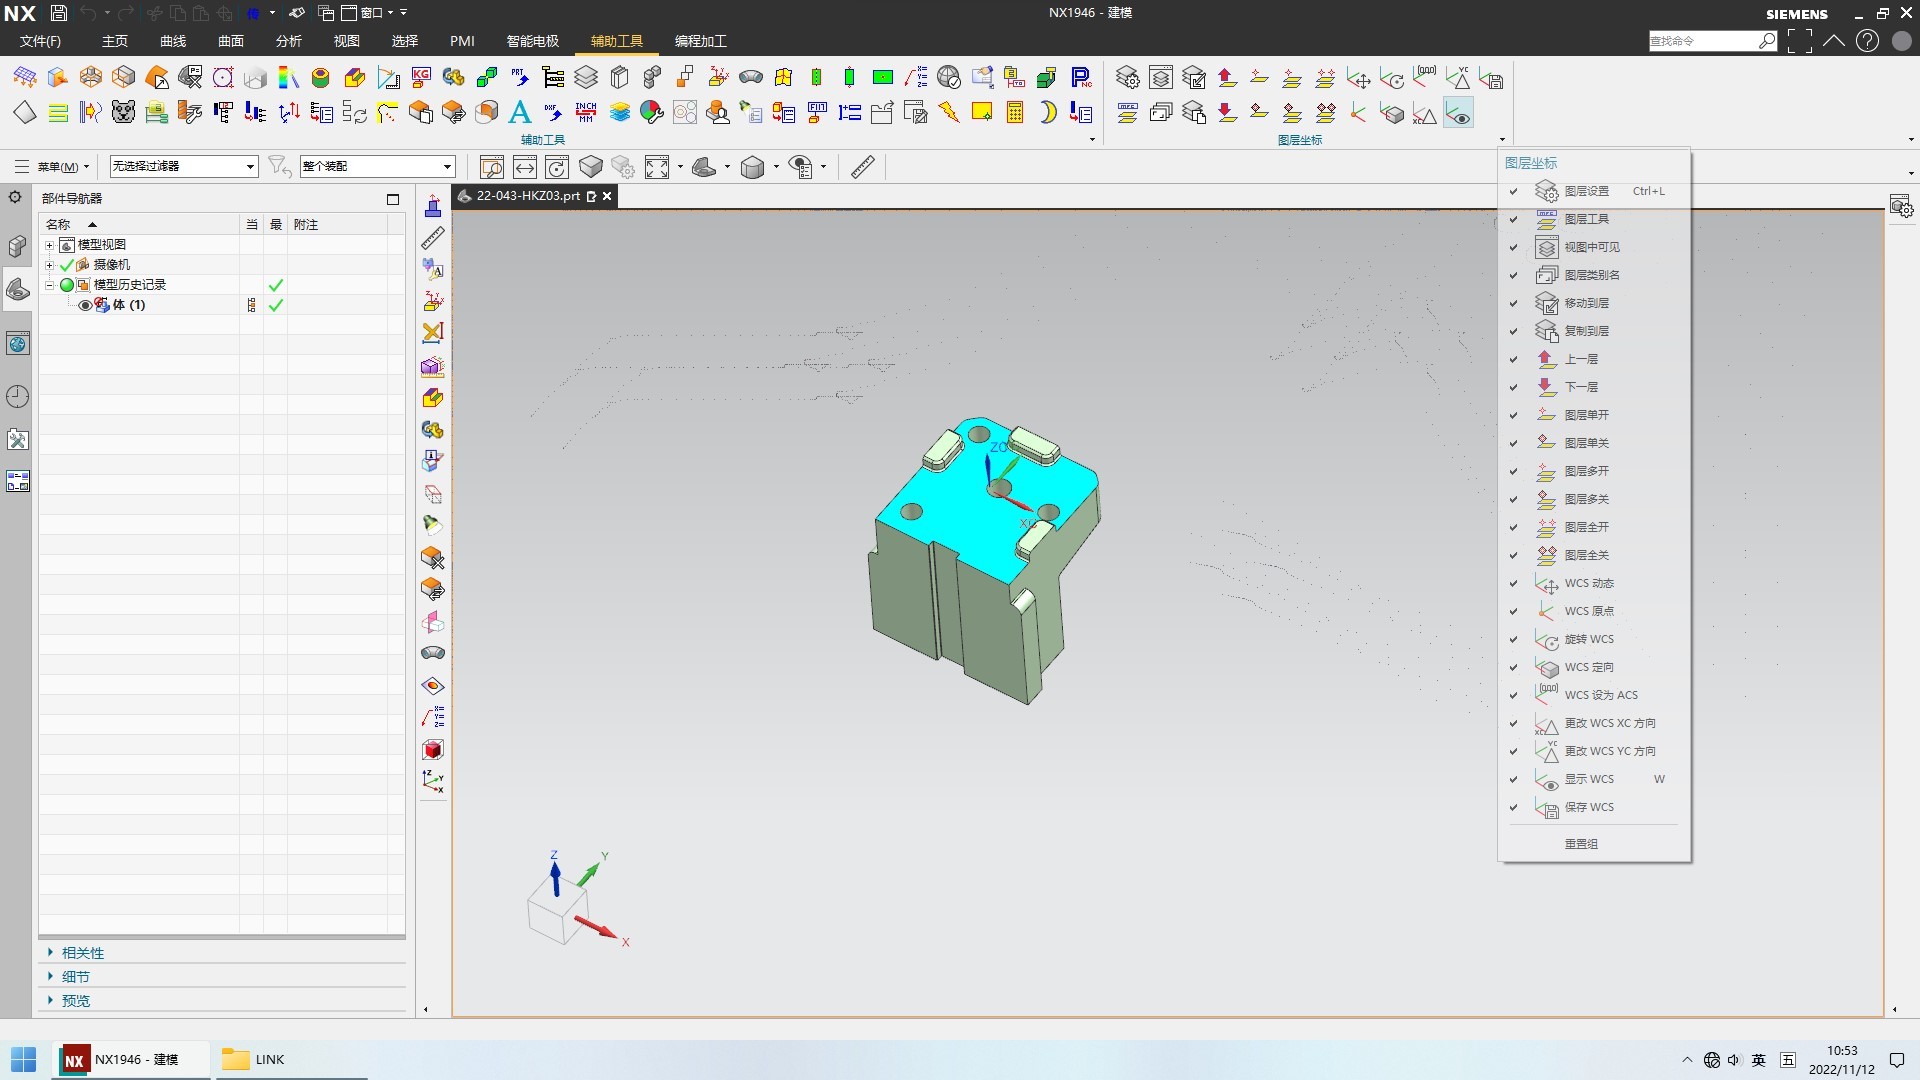Switch to the 主页 ribbon tab
1920x1080 pixels.
(115, 41)
